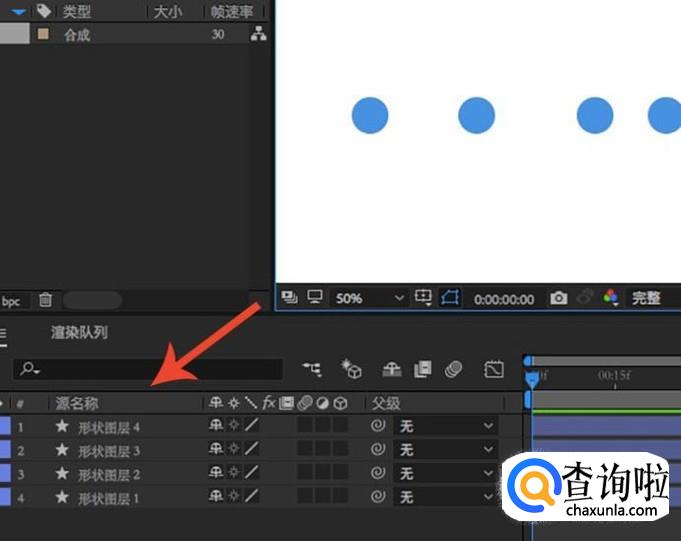Open the graph editor icon
Image resolution: width=681 pixels, height=541 pixels.
[x=493, y=369]
